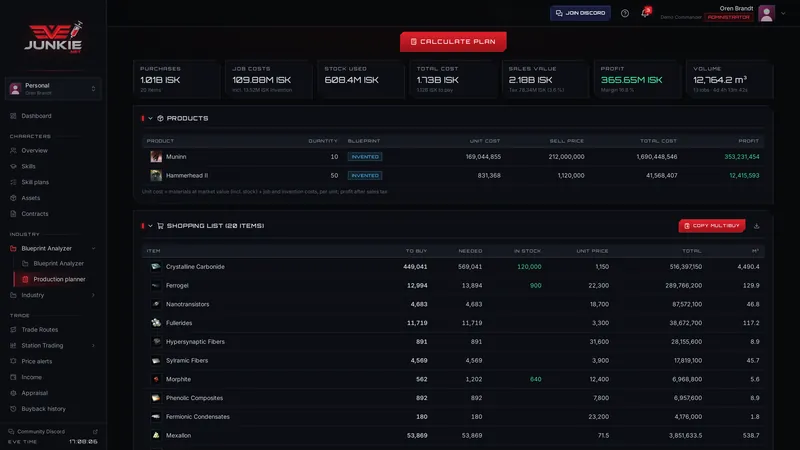This screenshot has width=800, height=450.
Task: Click the Copy Multibuy button
Action: (x=712, y=226)
